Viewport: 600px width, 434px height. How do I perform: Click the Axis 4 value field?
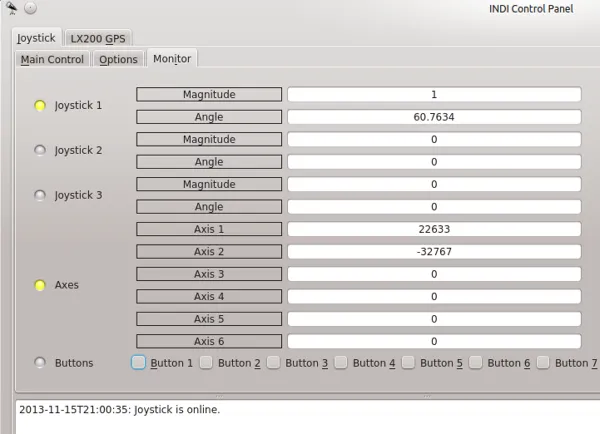coord(434,296)
